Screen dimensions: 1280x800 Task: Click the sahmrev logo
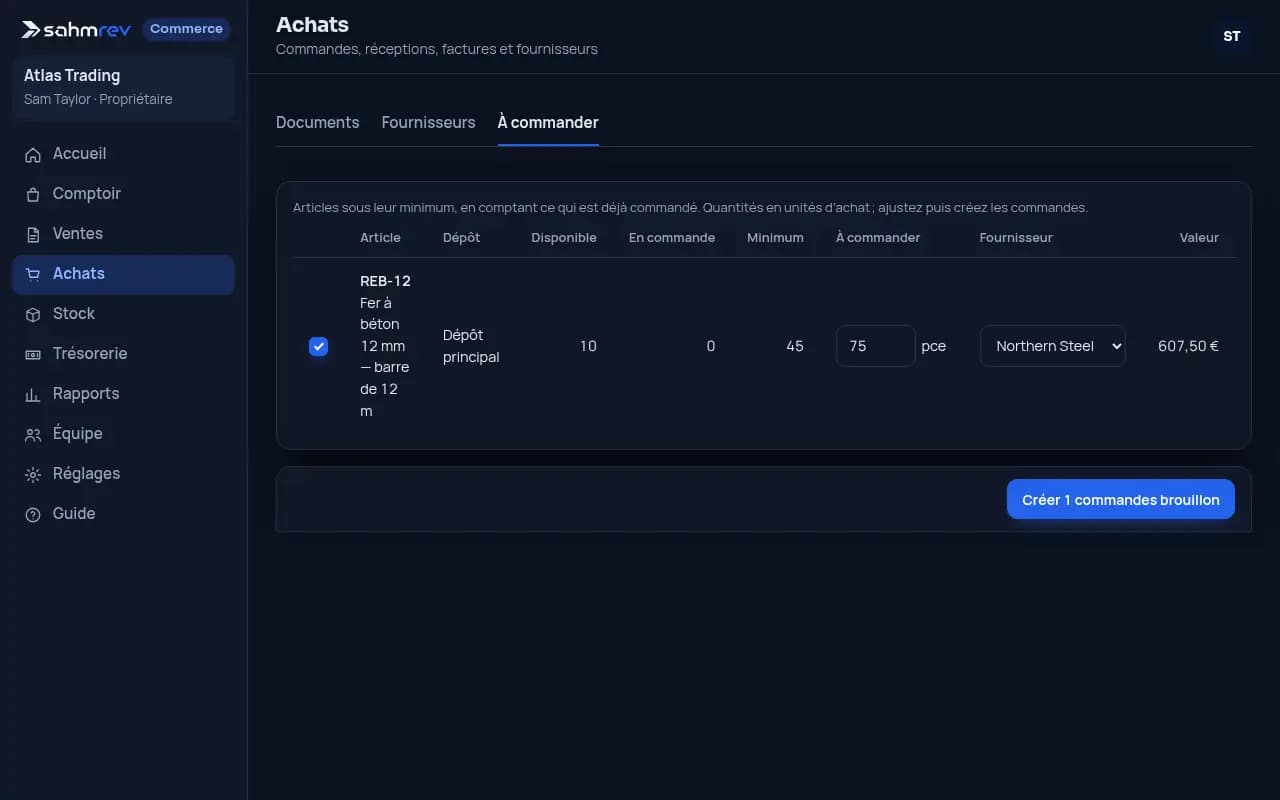[x=76, y=29]
